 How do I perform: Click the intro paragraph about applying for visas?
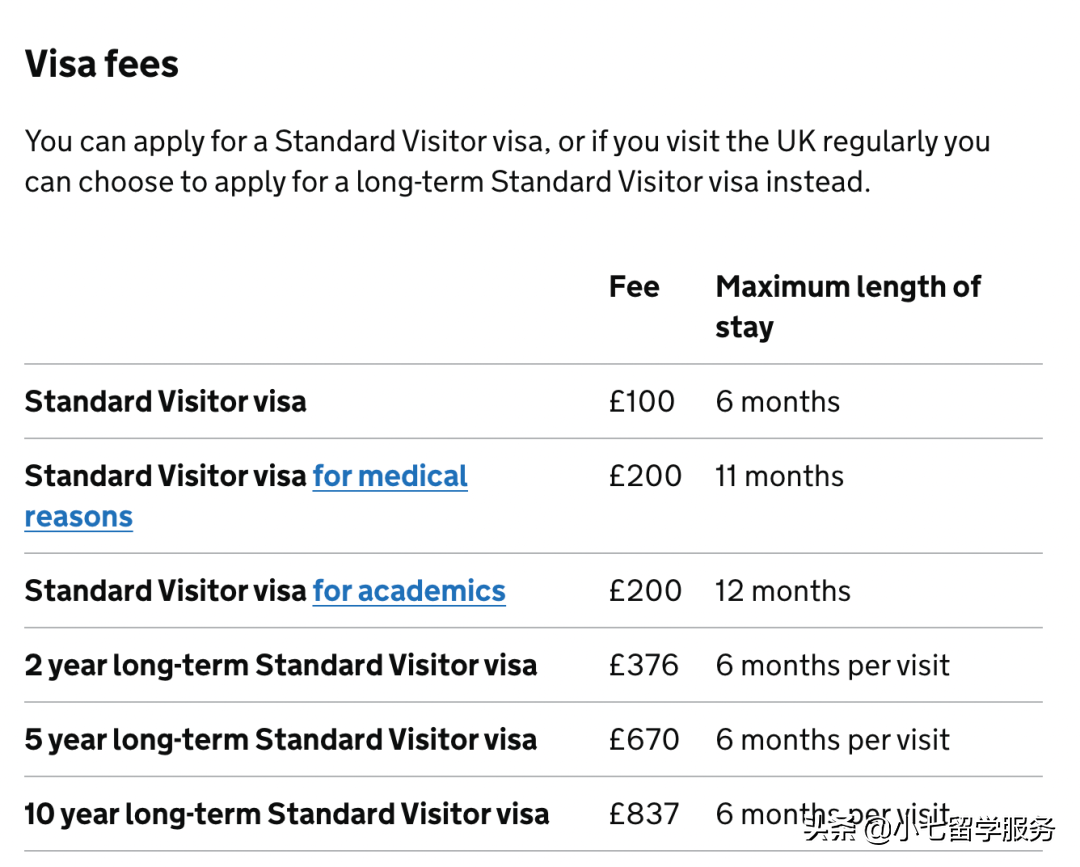507,161
